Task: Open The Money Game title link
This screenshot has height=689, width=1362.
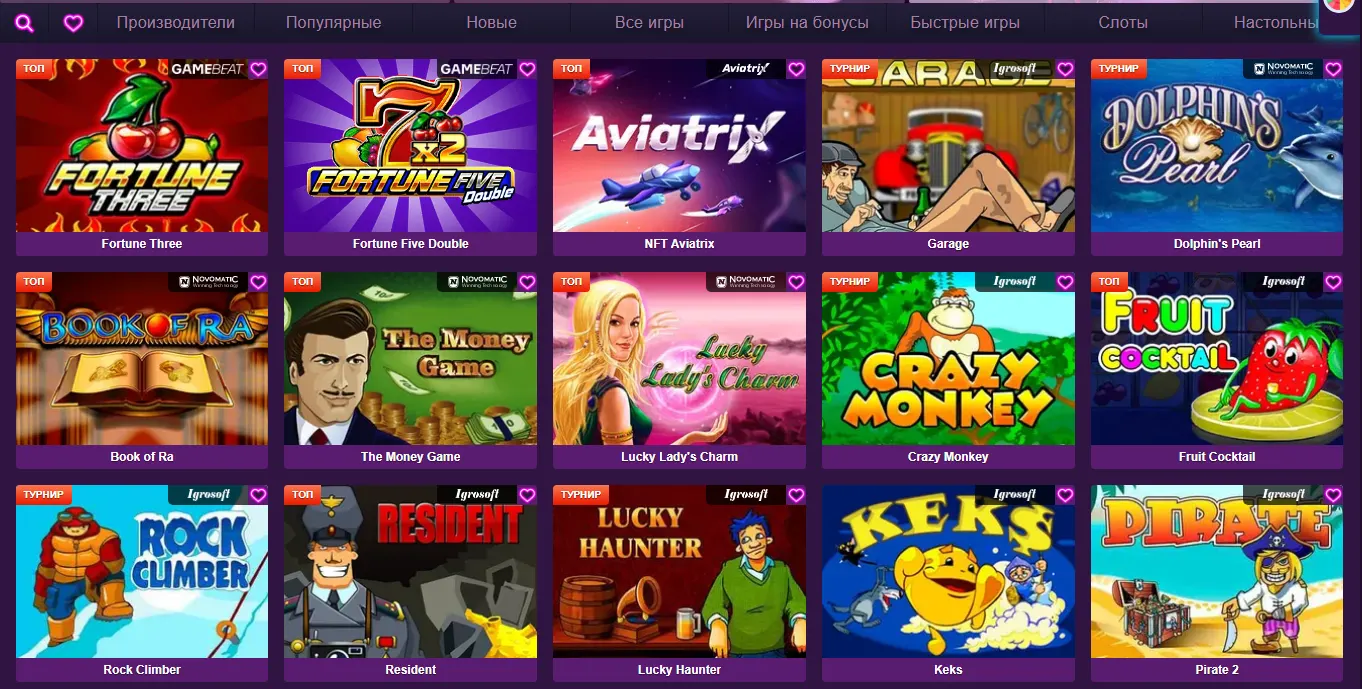Action: pos(410,457)
